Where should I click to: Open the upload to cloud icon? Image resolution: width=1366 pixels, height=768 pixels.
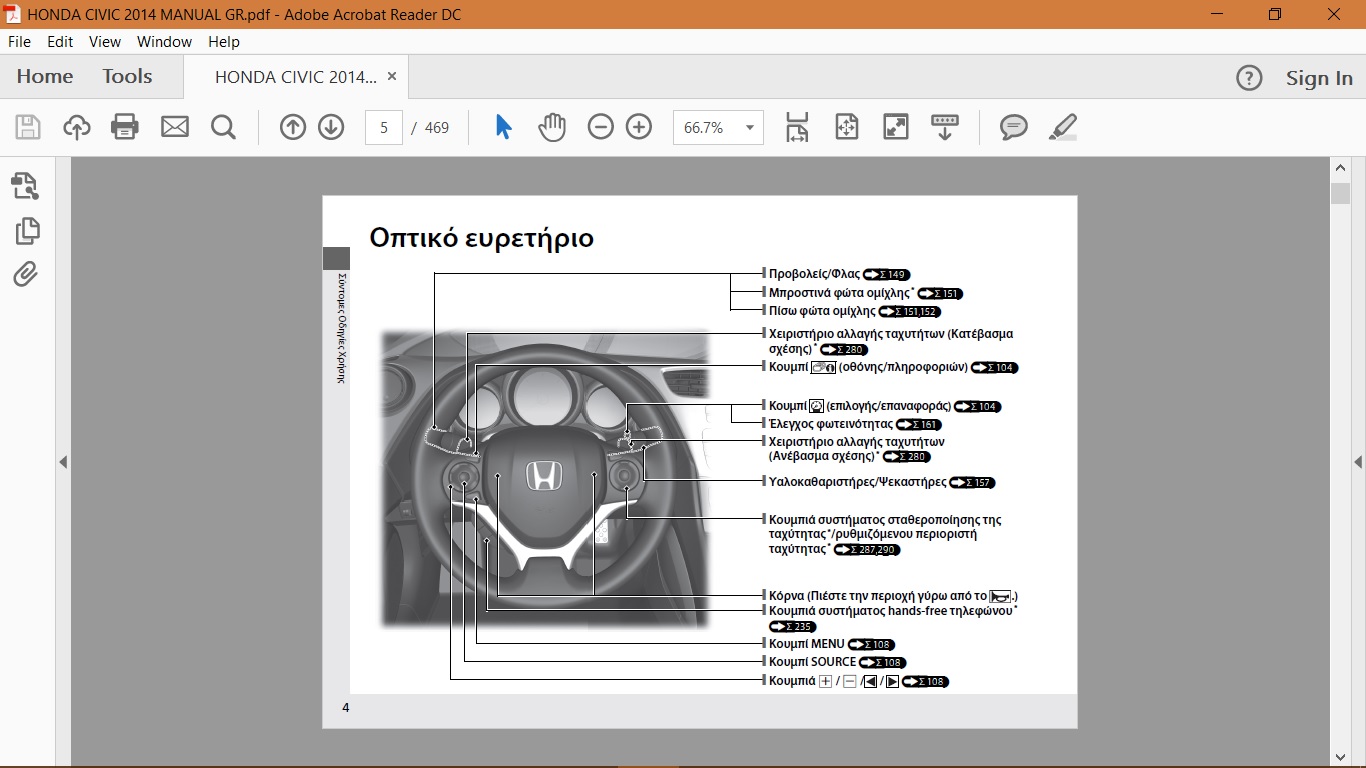click(76, 127)
